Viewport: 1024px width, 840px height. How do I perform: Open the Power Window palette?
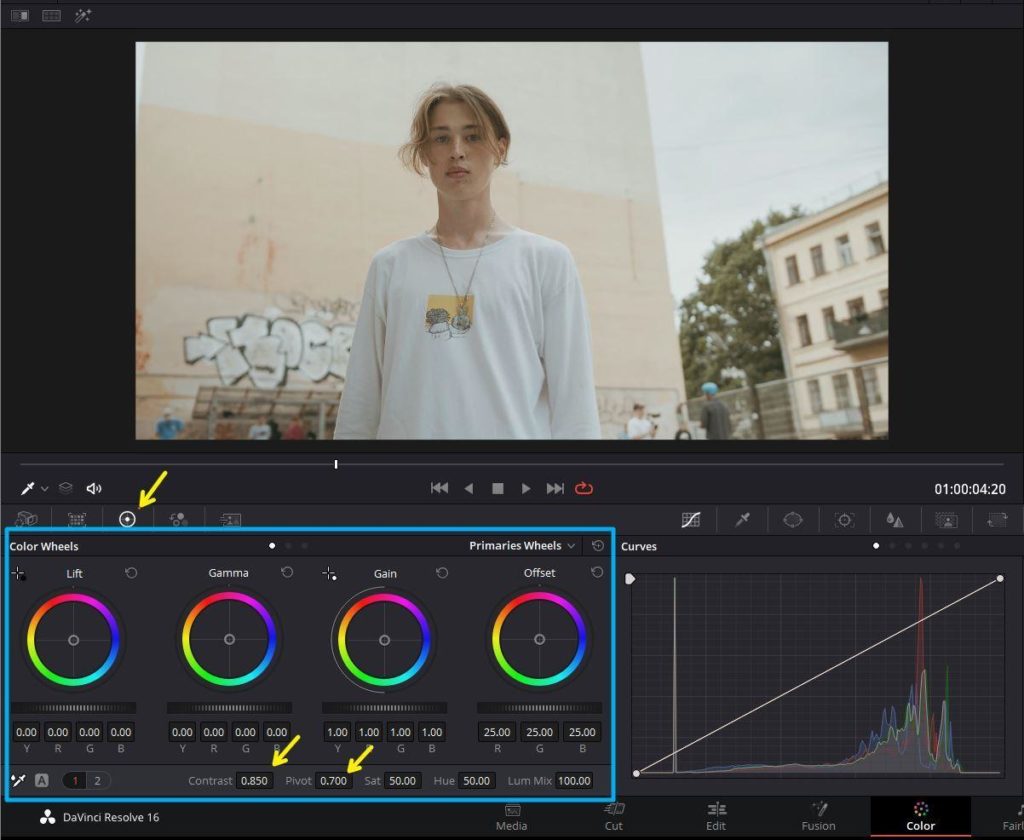tap(793, 520)
